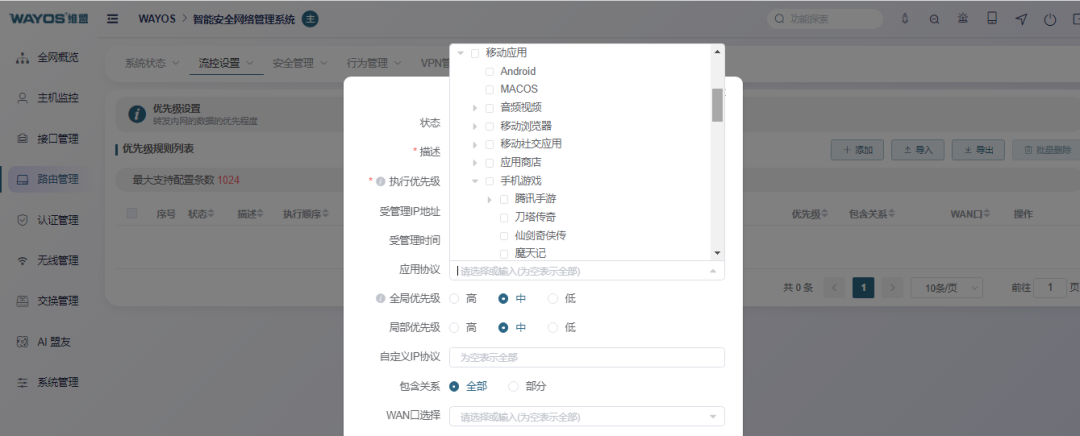The image size is (1080, 436).
Task: Click the tree scrollbar down arrow
Action: pyautogui.click(x=717, y=253)
